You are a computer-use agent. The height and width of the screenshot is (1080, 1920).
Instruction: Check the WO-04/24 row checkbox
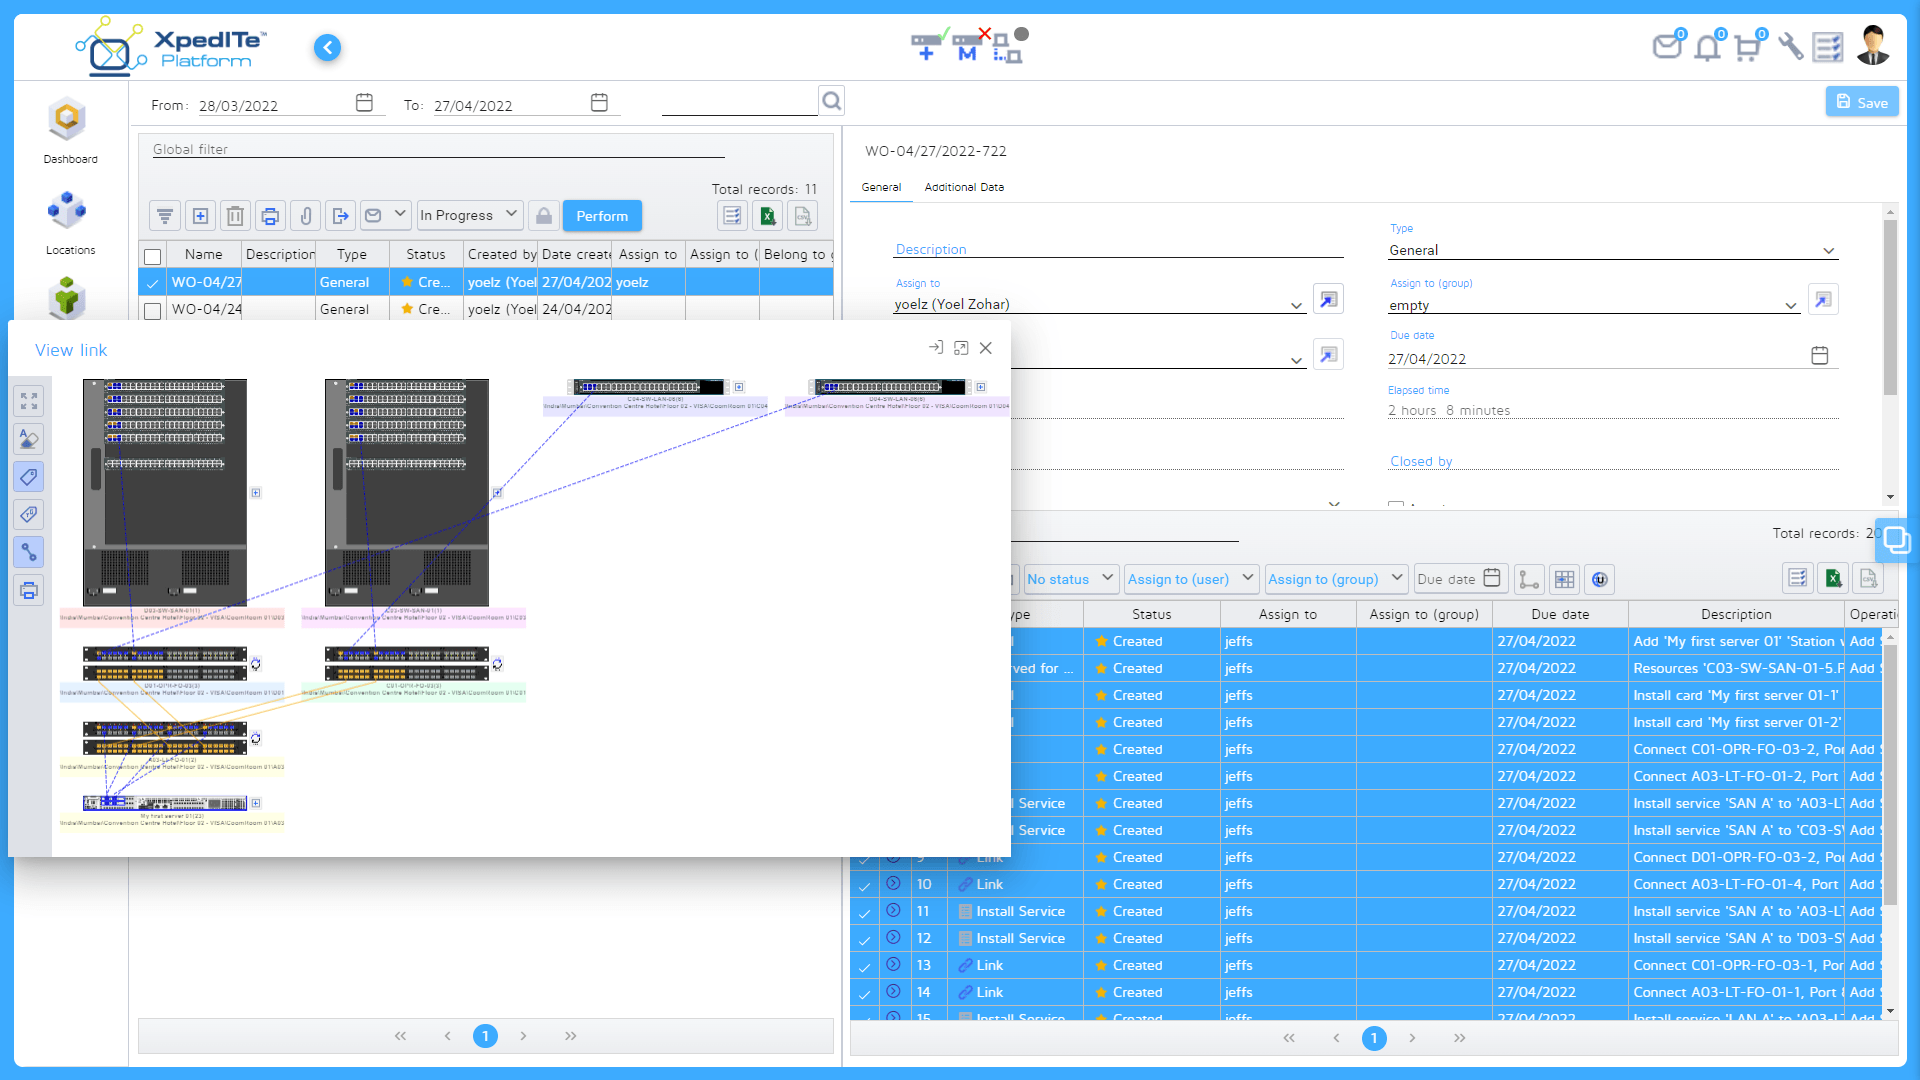pos(152,310)
